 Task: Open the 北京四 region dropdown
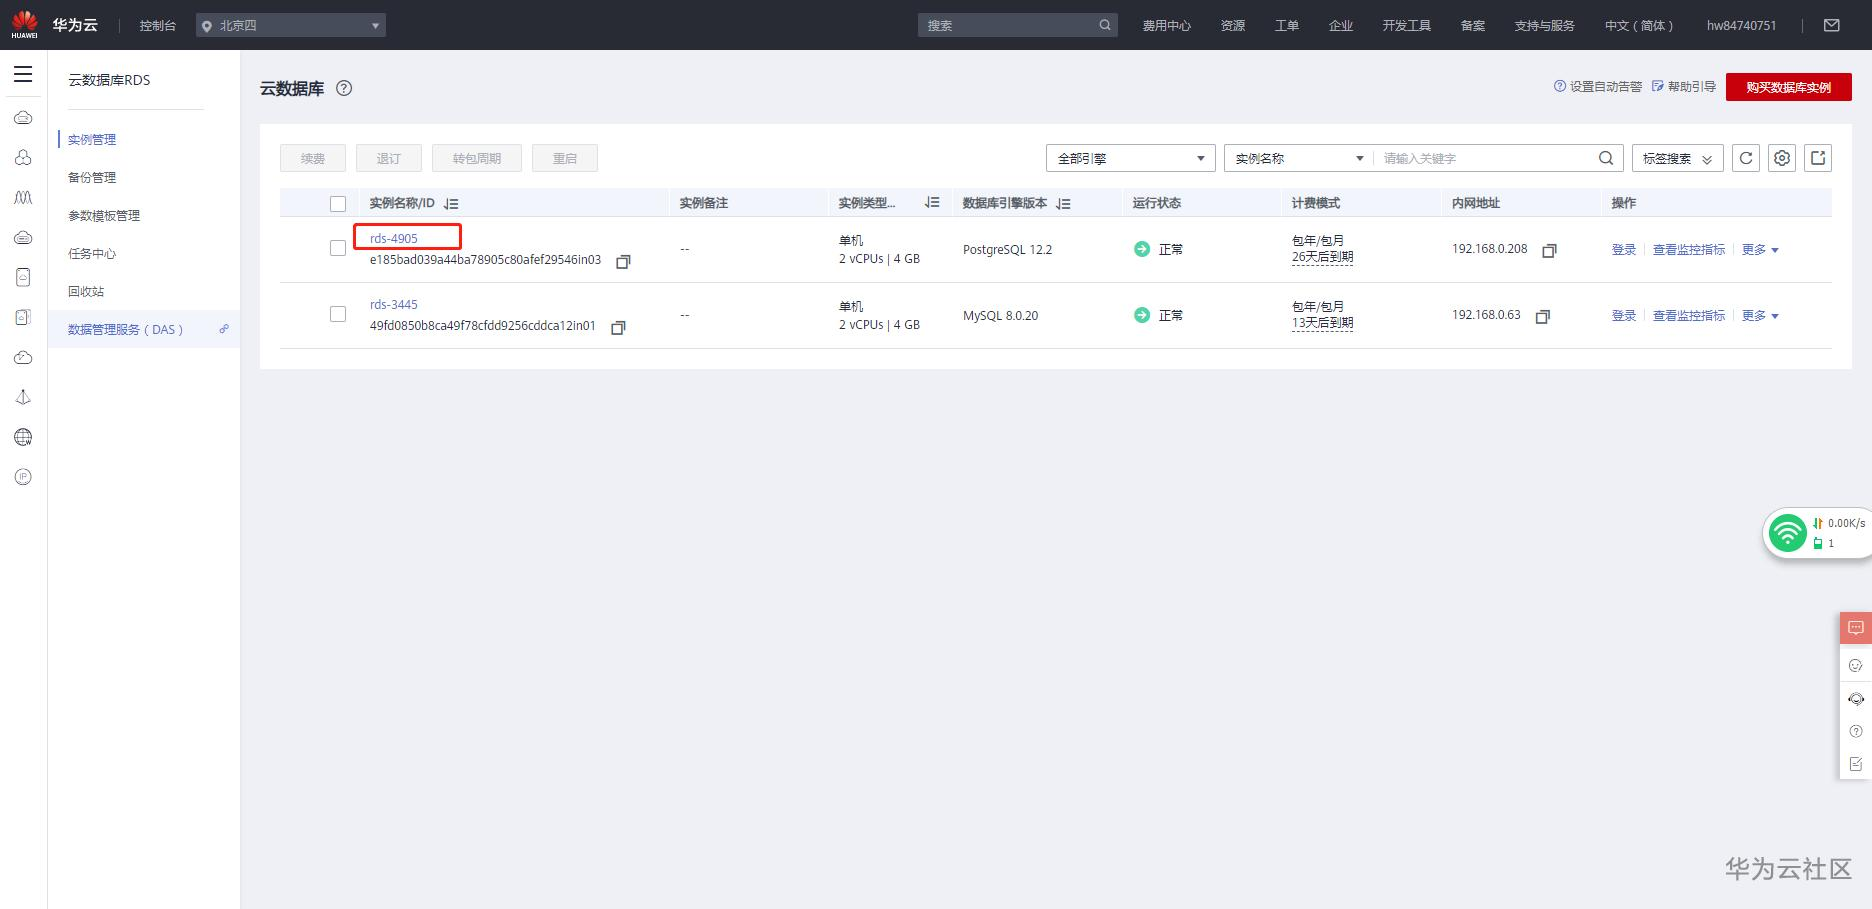291,25
